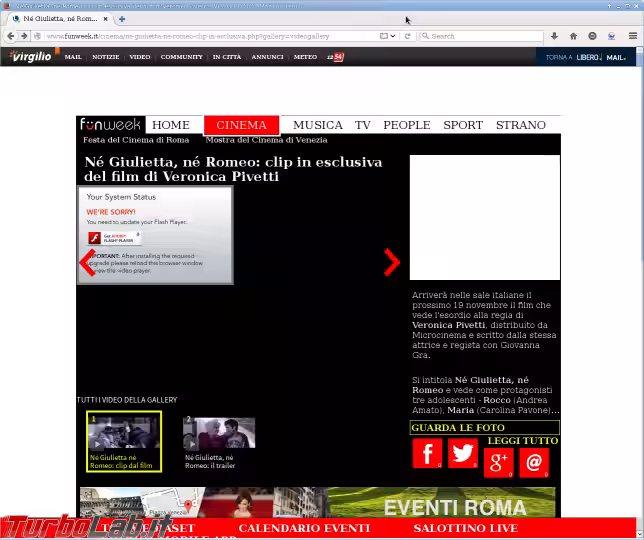Click the browser Home icon
The width and height of the screenshot is (644, 540).
click(x=573, y=36)
